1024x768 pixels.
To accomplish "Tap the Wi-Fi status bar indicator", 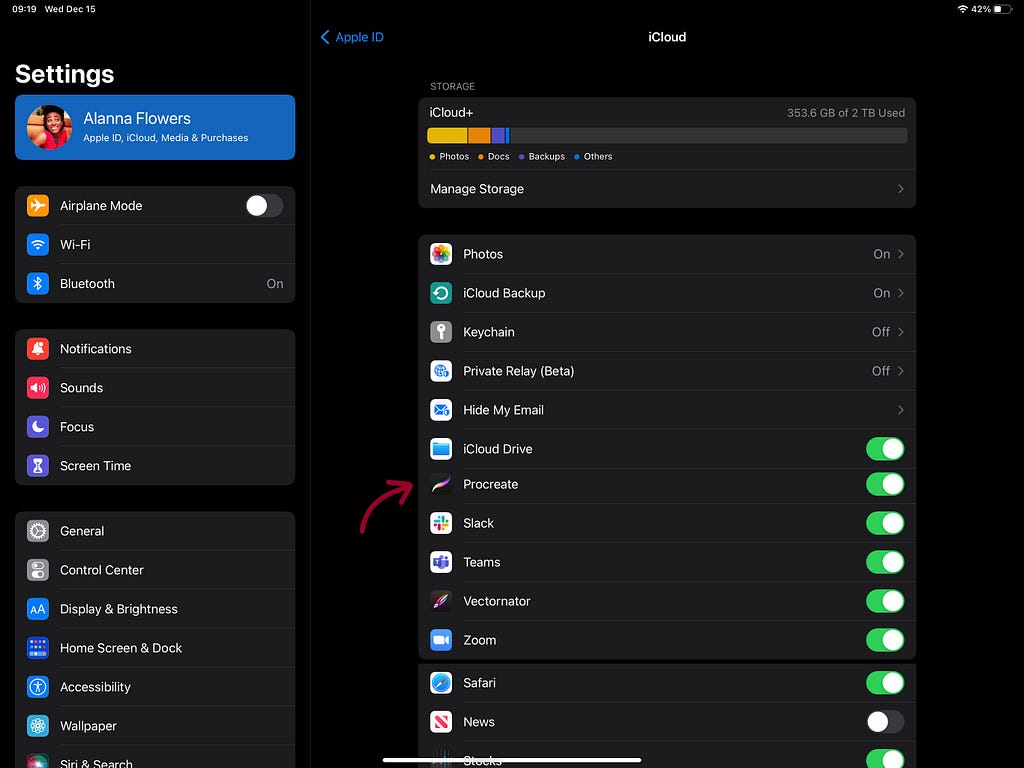I will point(962,9).
